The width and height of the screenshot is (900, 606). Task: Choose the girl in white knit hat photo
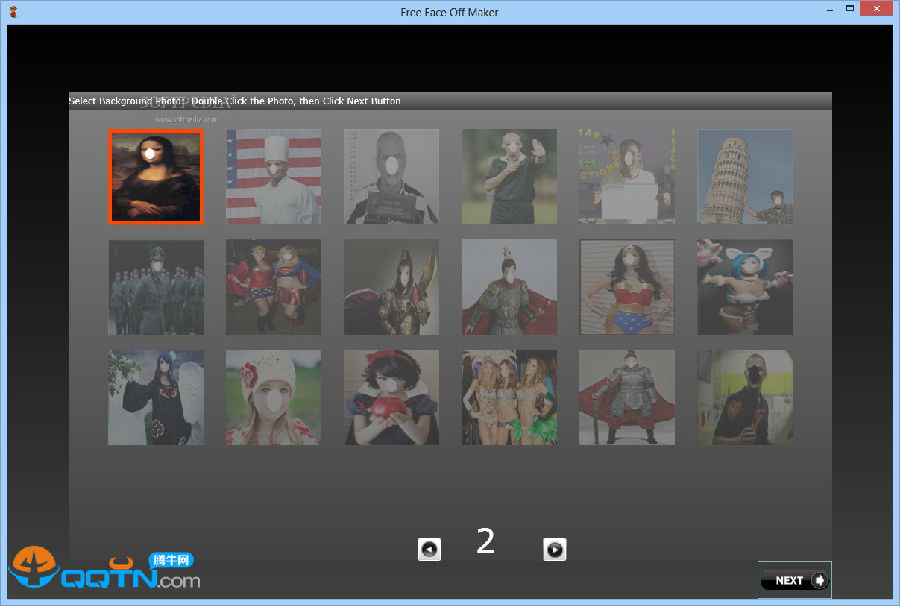click(273, 397)
